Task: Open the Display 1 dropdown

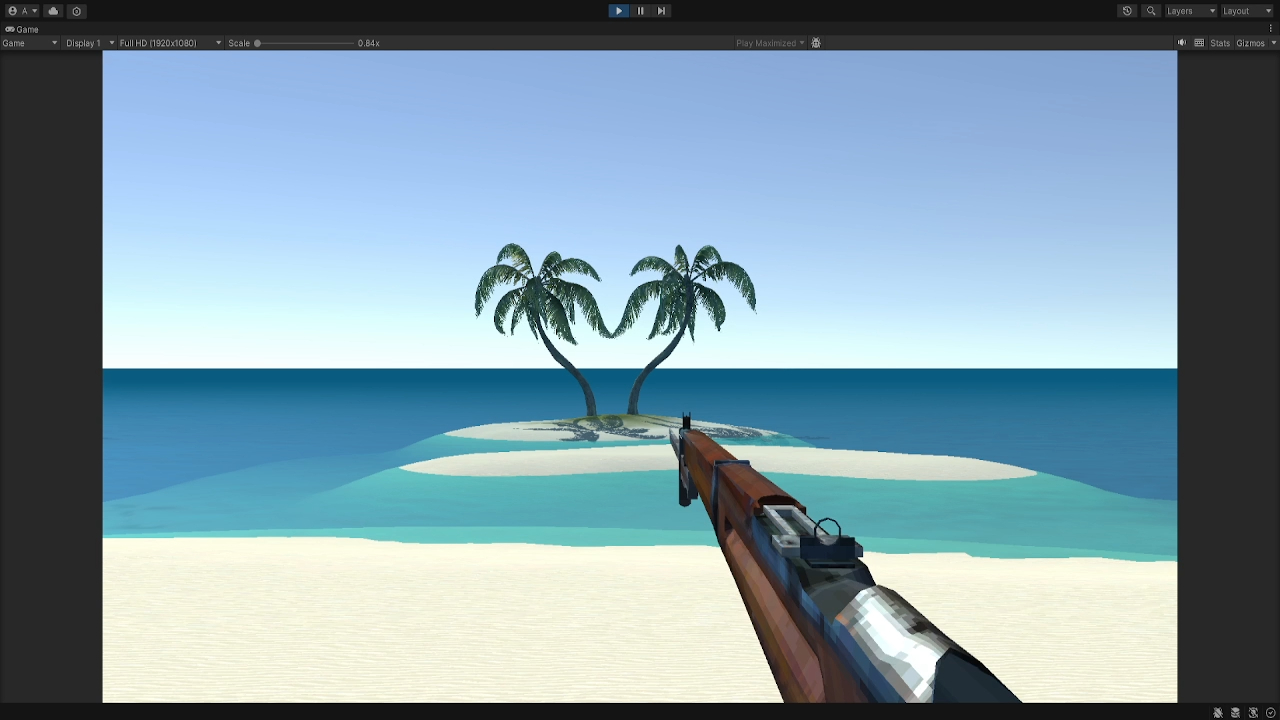Action: coord(90,43)
